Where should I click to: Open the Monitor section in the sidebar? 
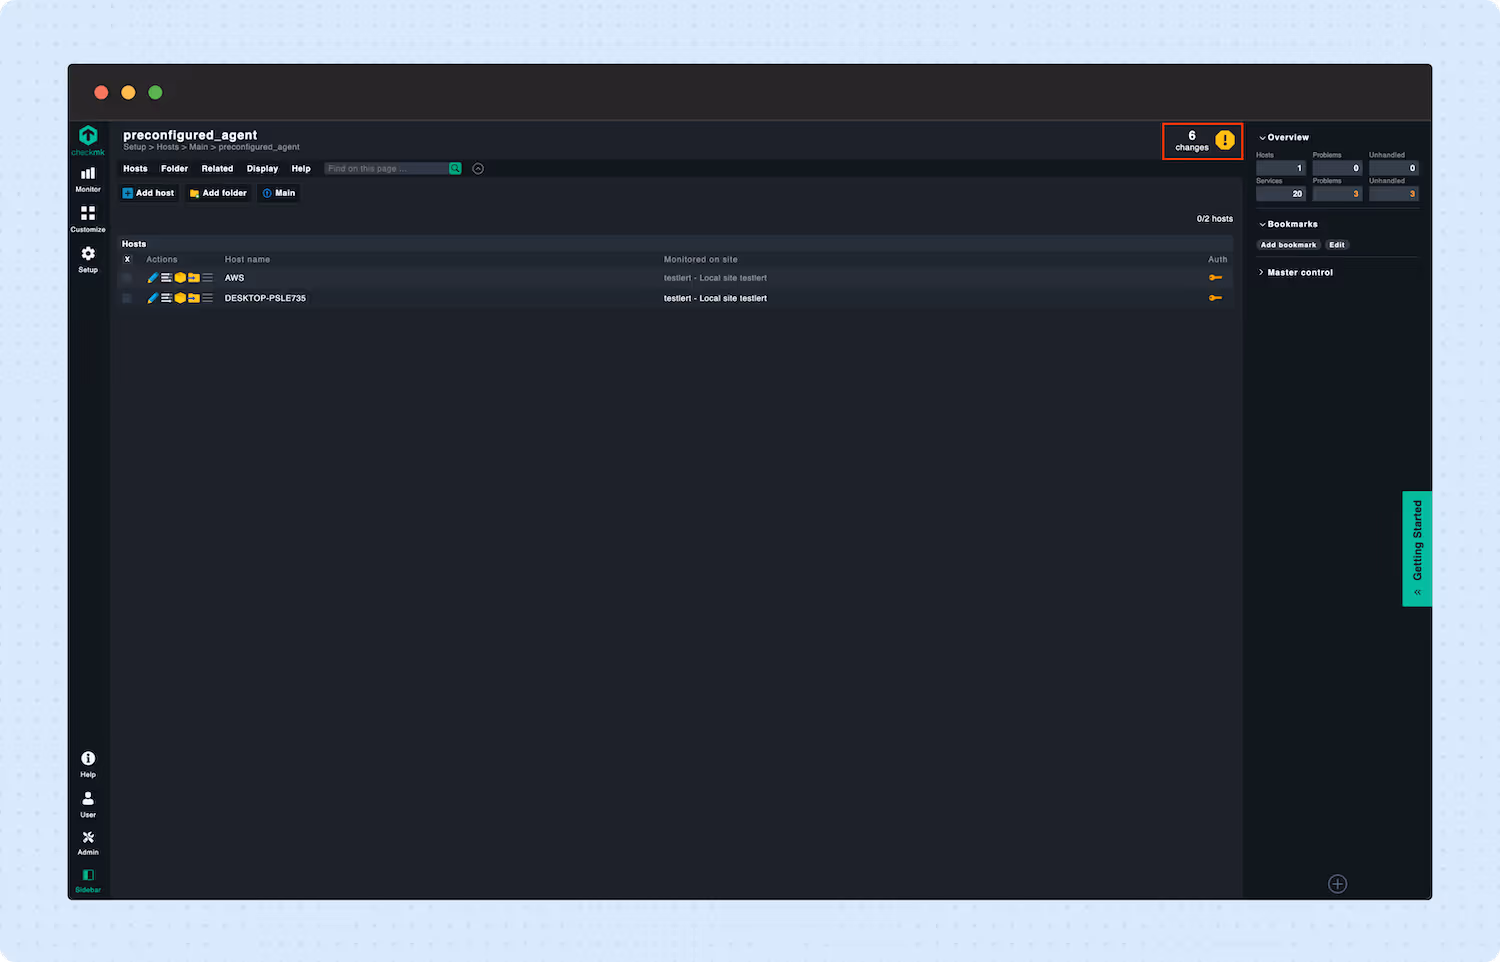pos(87,178)
